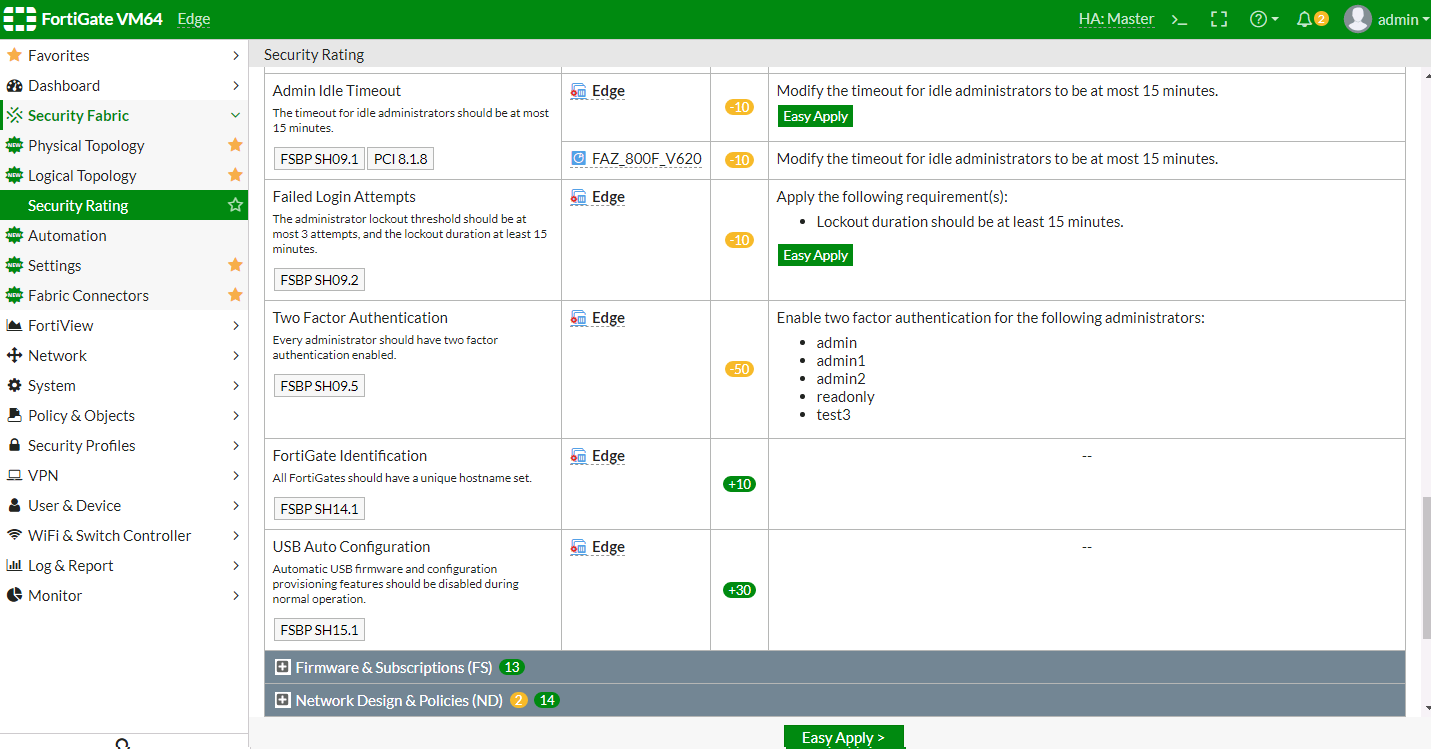Click the FAZ_800F_V620 device icon
This screenshot has width=1434, height=750.
pos(578,158)
